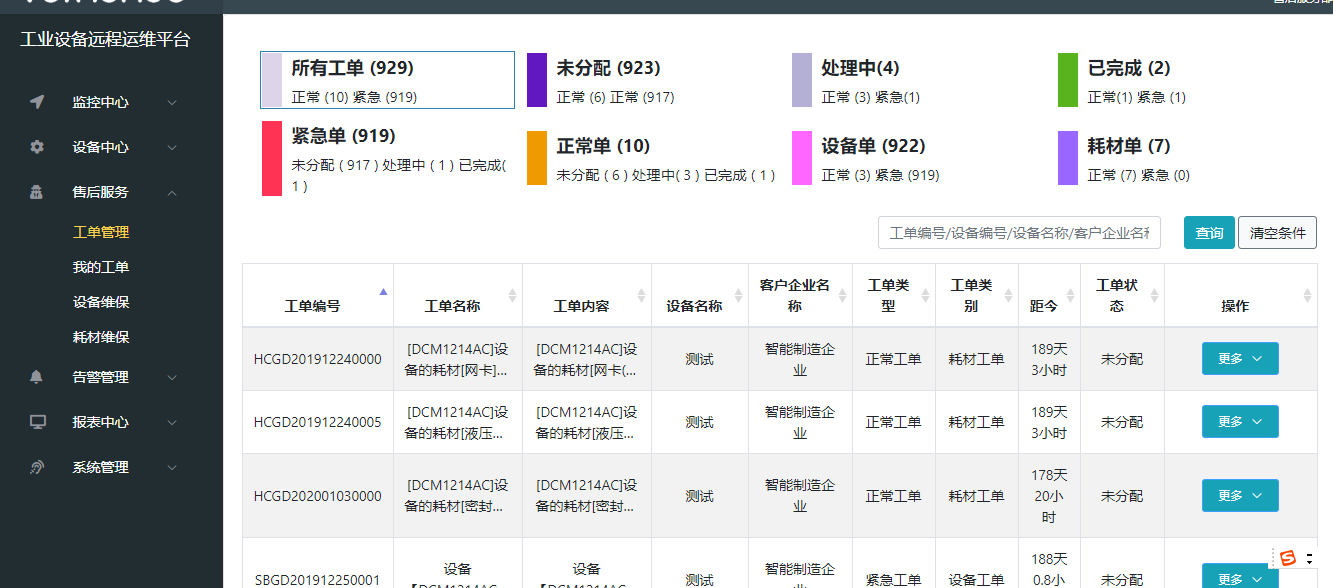Click the monitor icon beside 报表中心
The image size is (1333, 588).
tap(37, 422)
